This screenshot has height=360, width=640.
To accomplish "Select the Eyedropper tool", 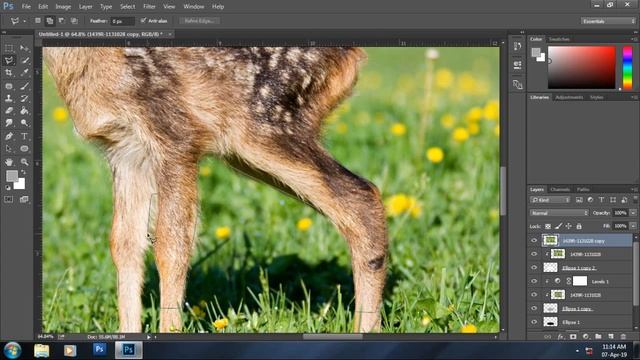I will (x=24, y=73).
